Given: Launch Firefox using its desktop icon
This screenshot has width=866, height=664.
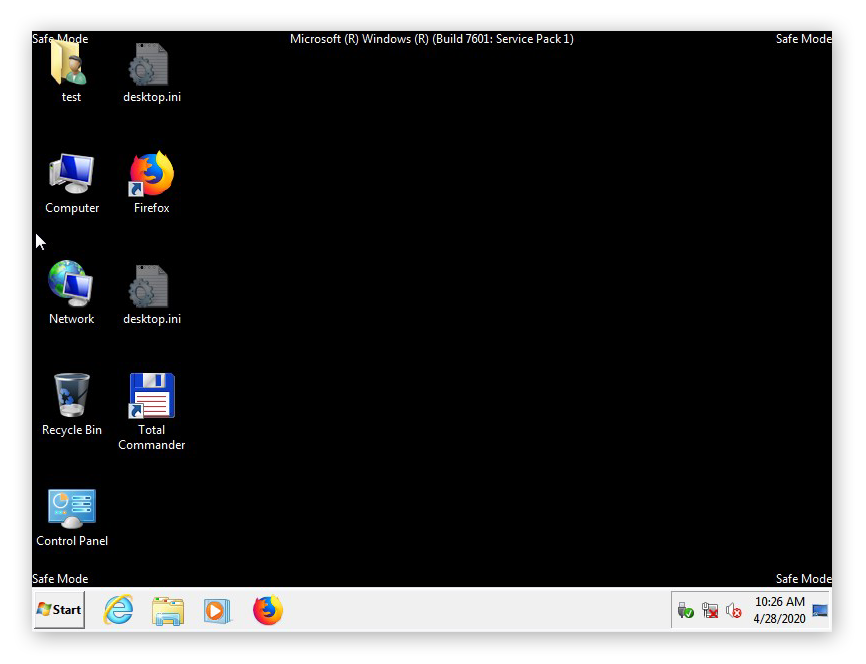Looking at the screenshot, I should pyautogui.click(x=151, y=172).
